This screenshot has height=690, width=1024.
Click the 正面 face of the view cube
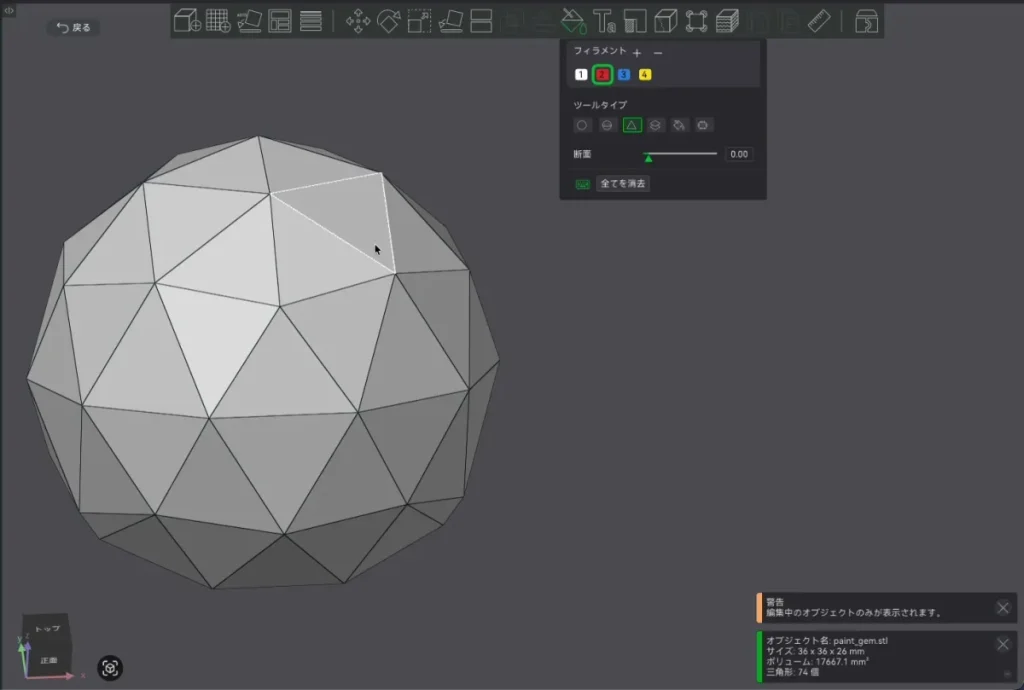coord(49,659)
